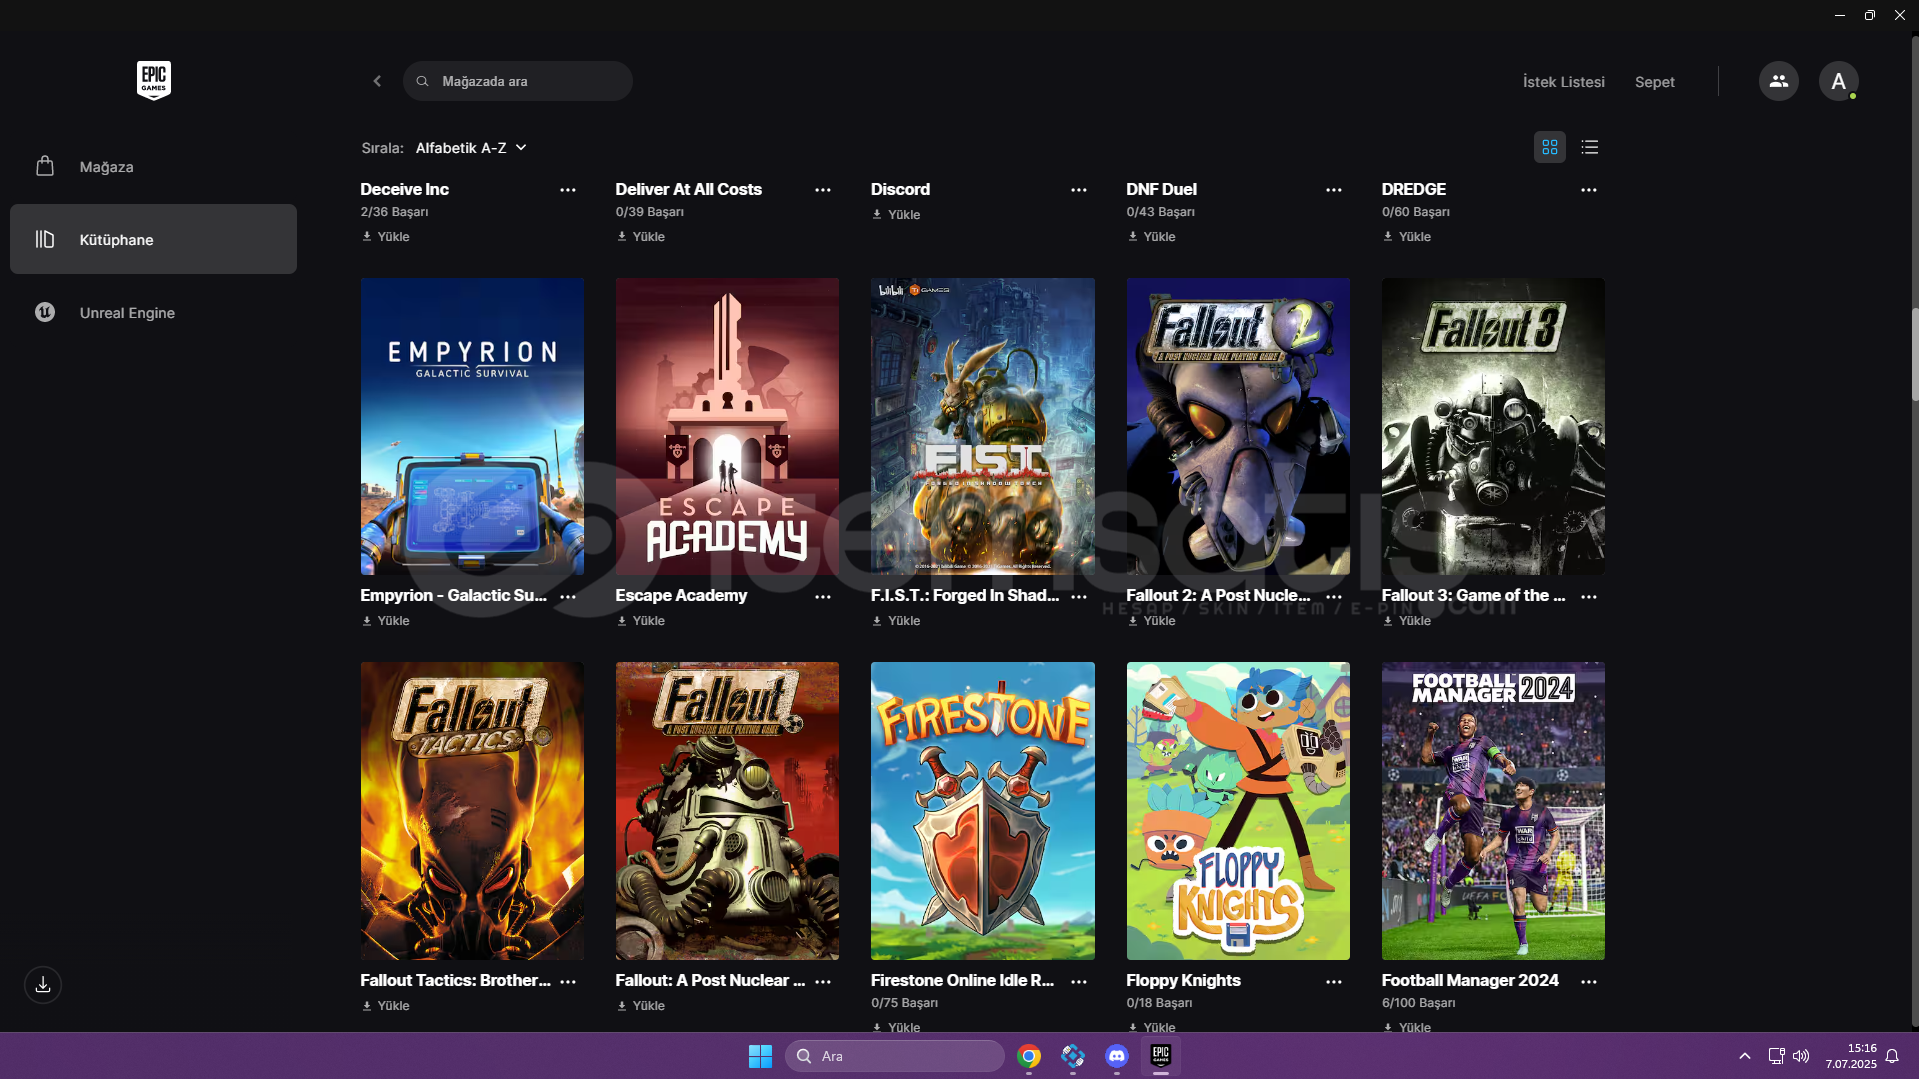
Task: Open the Fallout 2 cover art
Action: [x=1238, y=426]
